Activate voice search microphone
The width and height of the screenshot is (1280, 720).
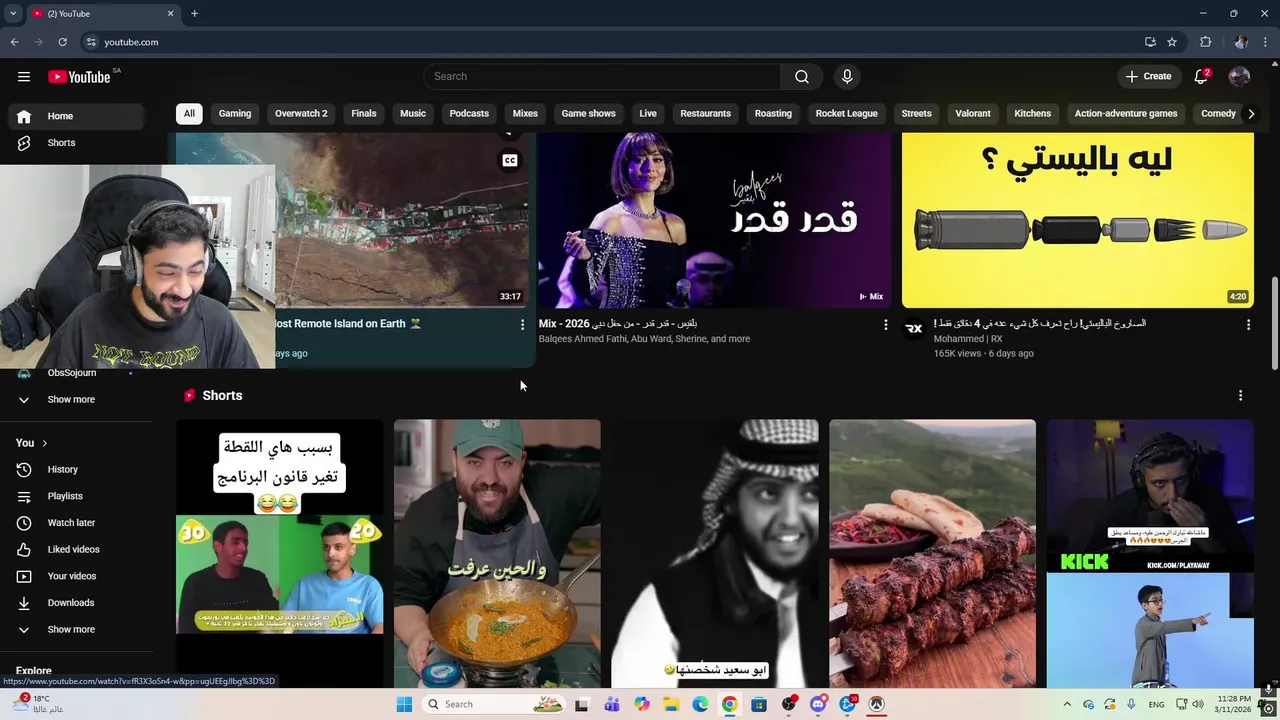click(847, 77)
